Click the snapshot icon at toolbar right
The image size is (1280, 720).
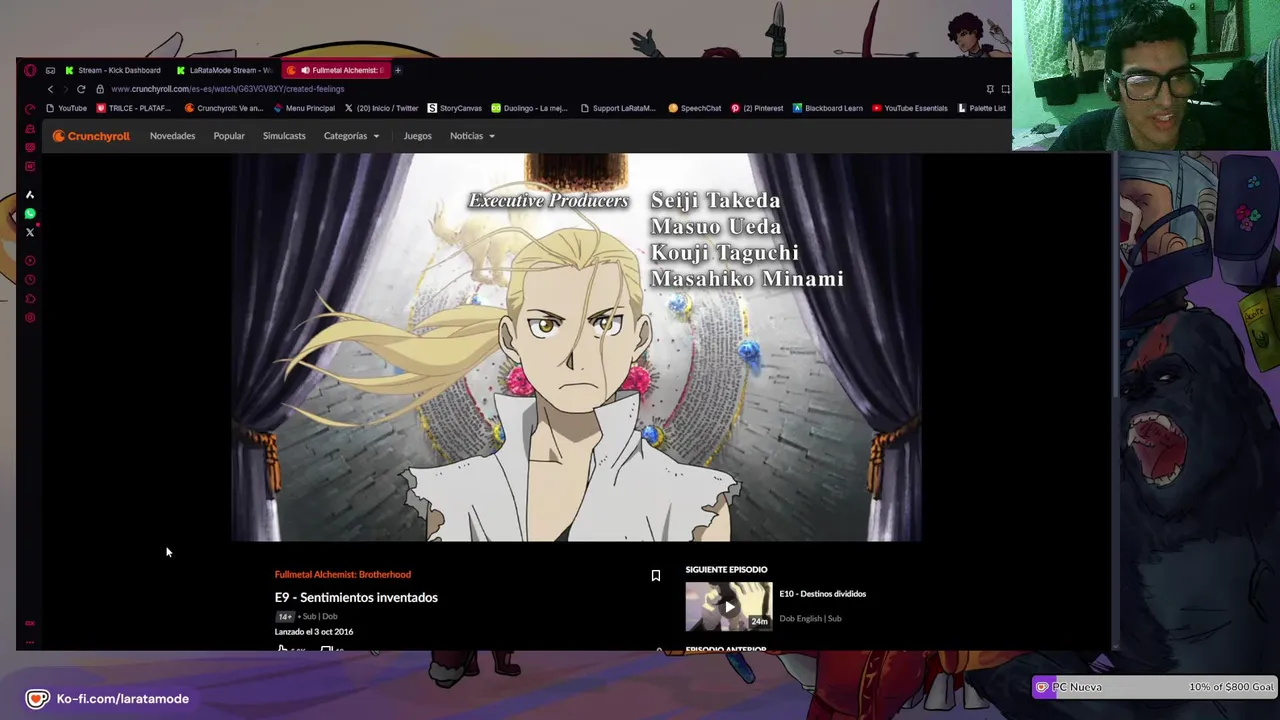(1005, 89)
